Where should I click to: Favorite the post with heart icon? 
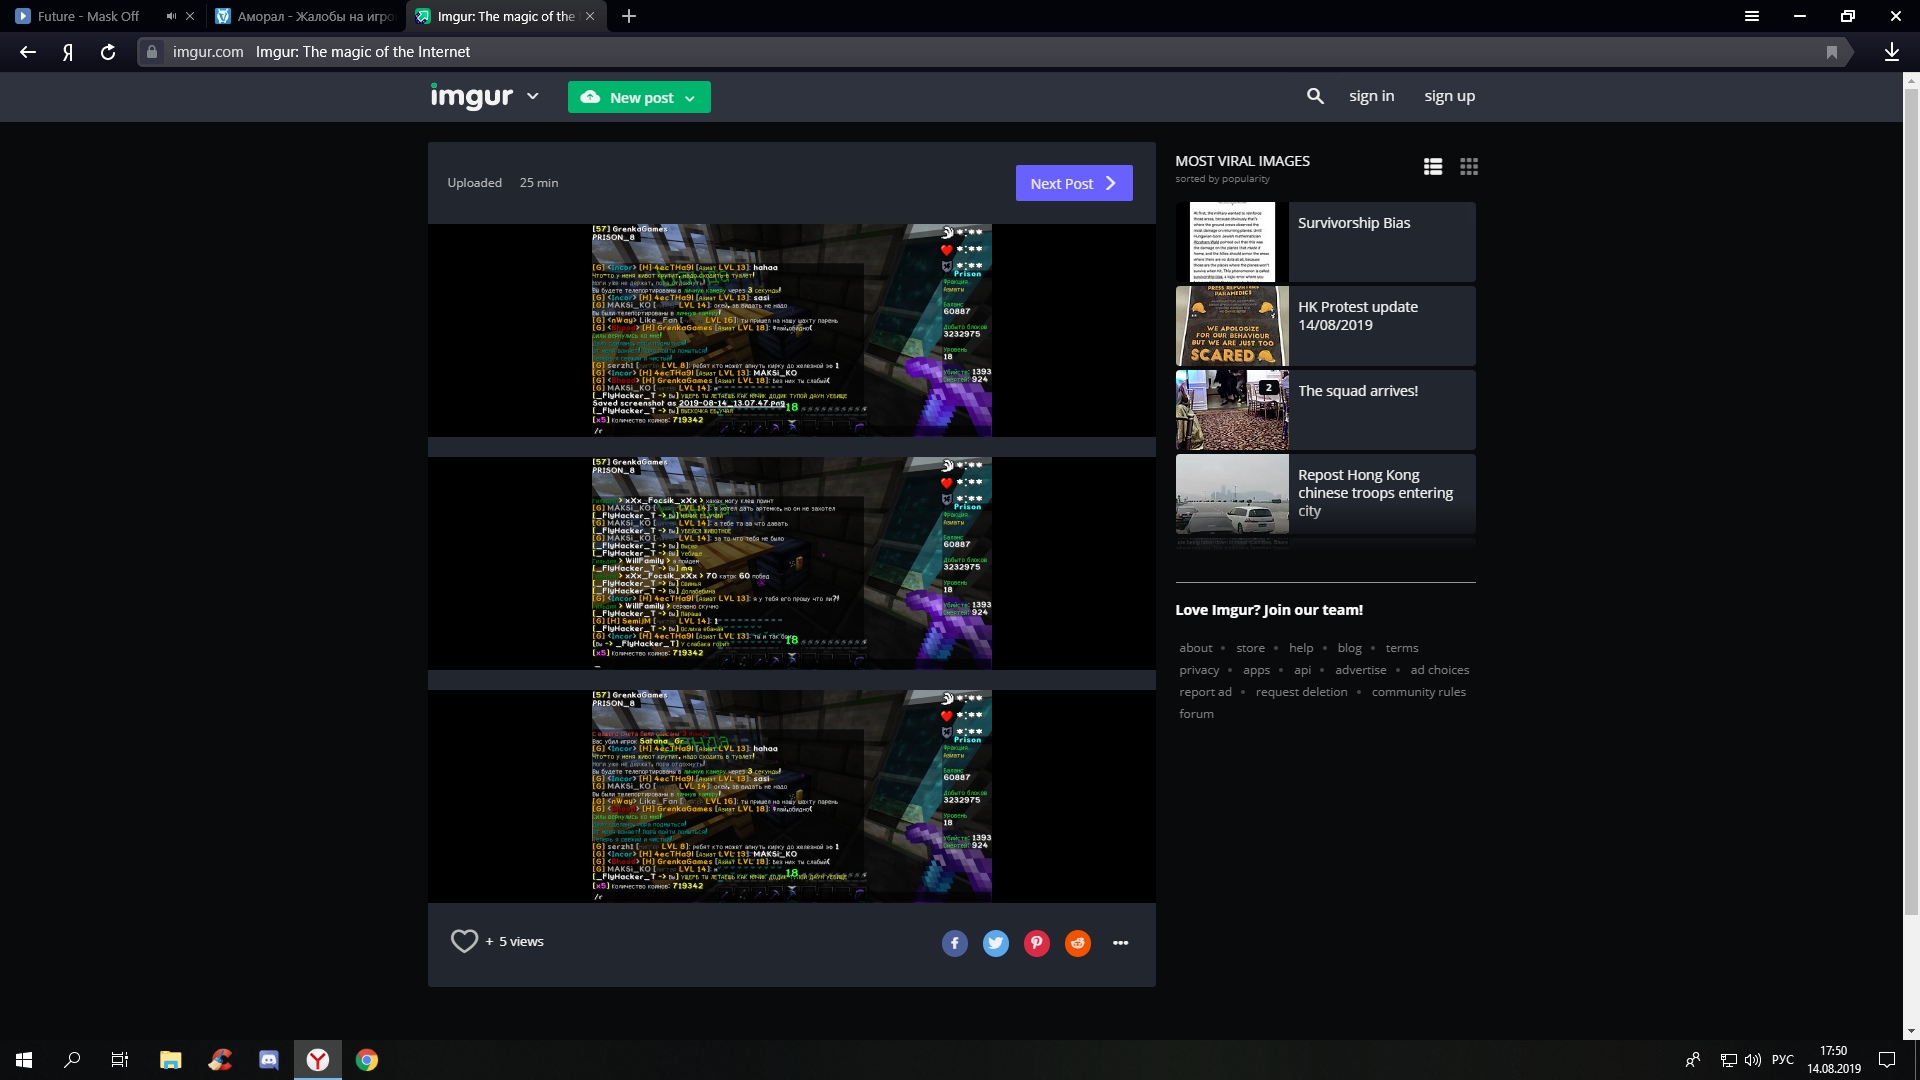click(464, 941)
